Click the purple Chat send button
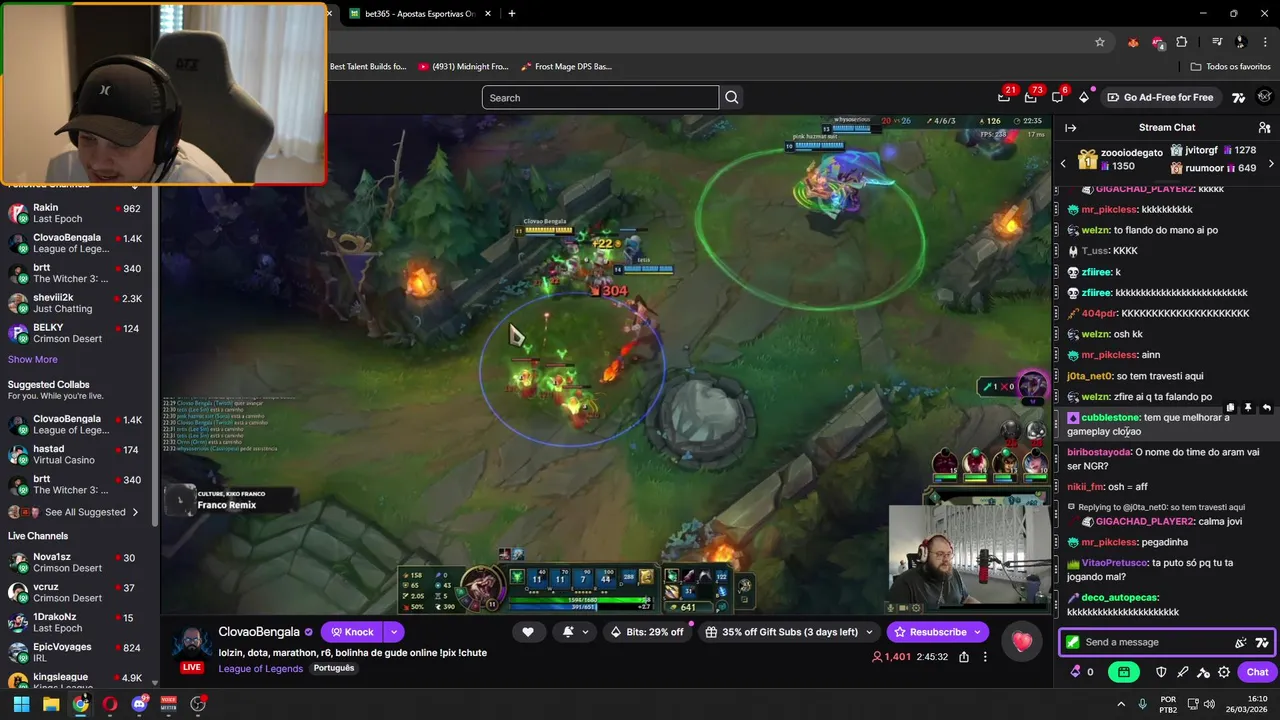The image size is (1280, 720). click(x=1257, y=672)
